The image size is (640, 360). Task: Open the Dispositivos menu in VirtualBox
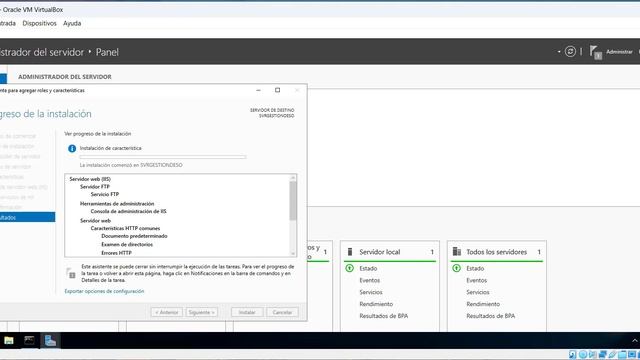39,23
